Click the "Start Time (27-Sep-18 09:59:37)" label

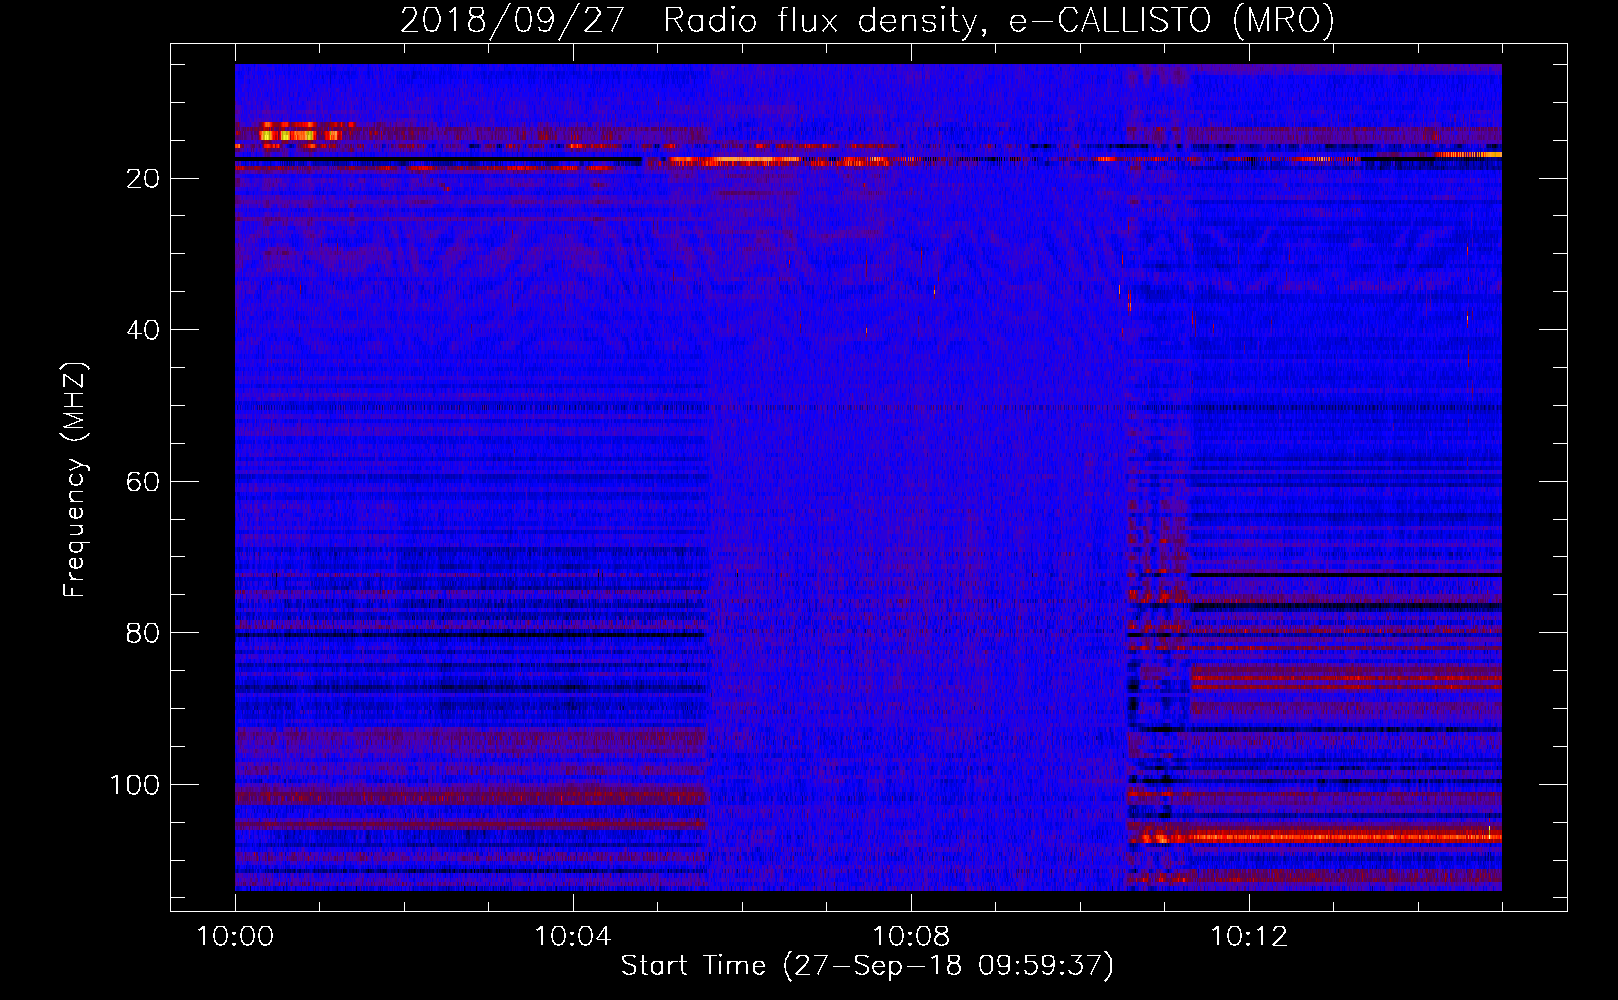pos(867,966)
